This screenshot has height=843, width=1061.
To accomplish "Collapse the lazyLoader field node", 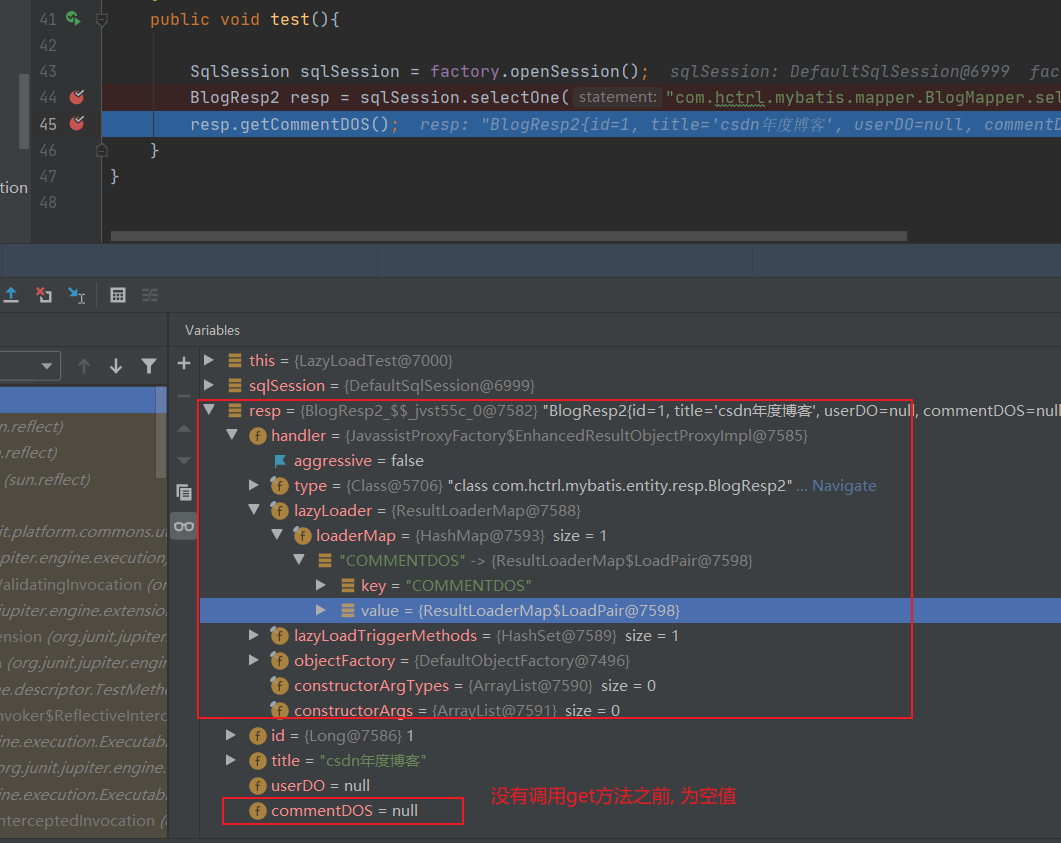I will (x=254, y=510).
